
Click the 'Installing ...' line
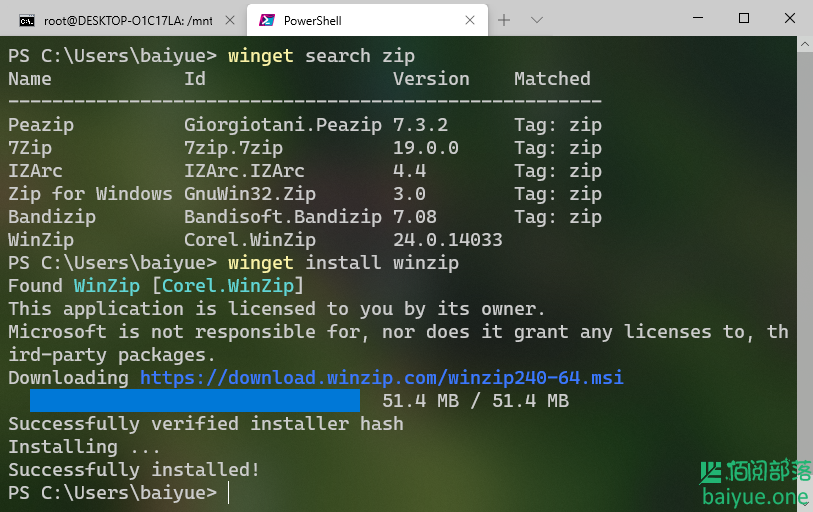tap(85, 447)
